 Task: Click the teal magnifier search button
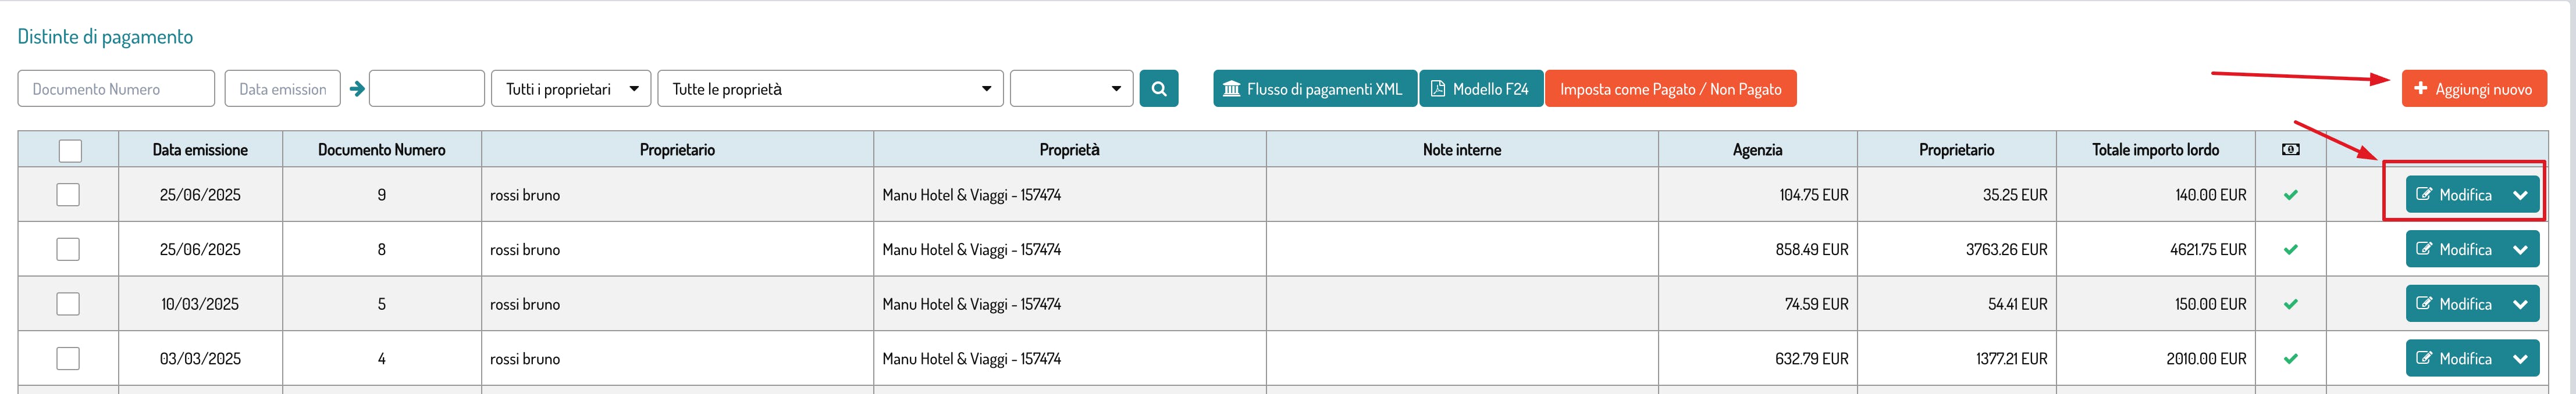pos(1158,88)
